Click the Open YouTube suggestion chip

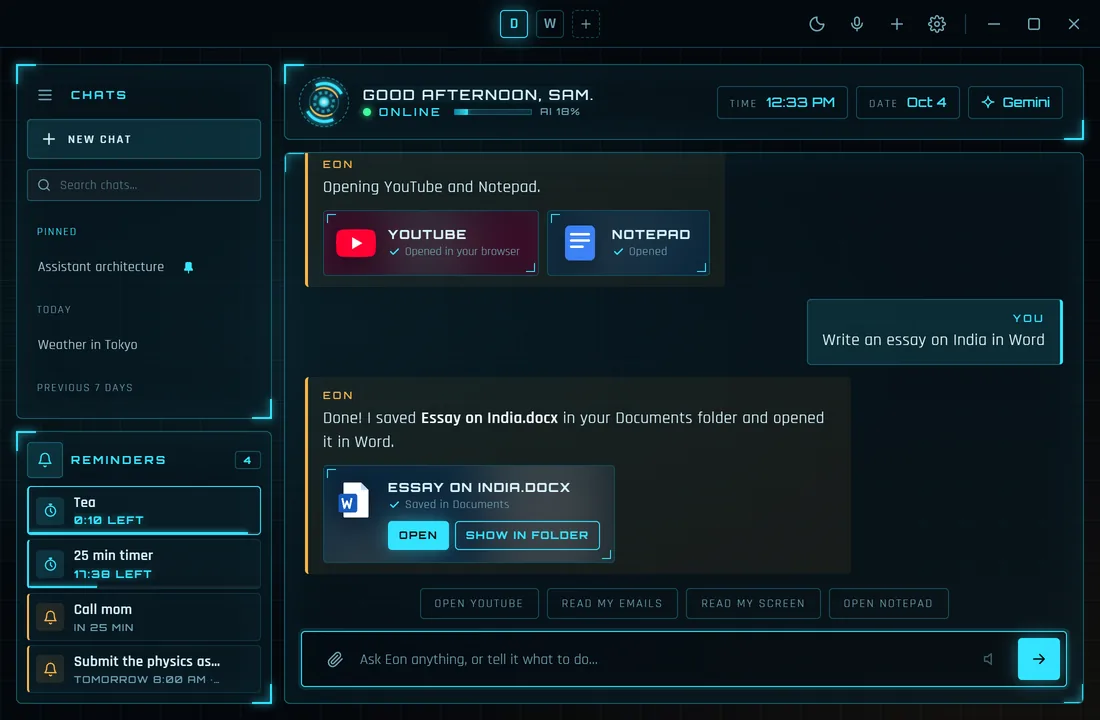479,604
